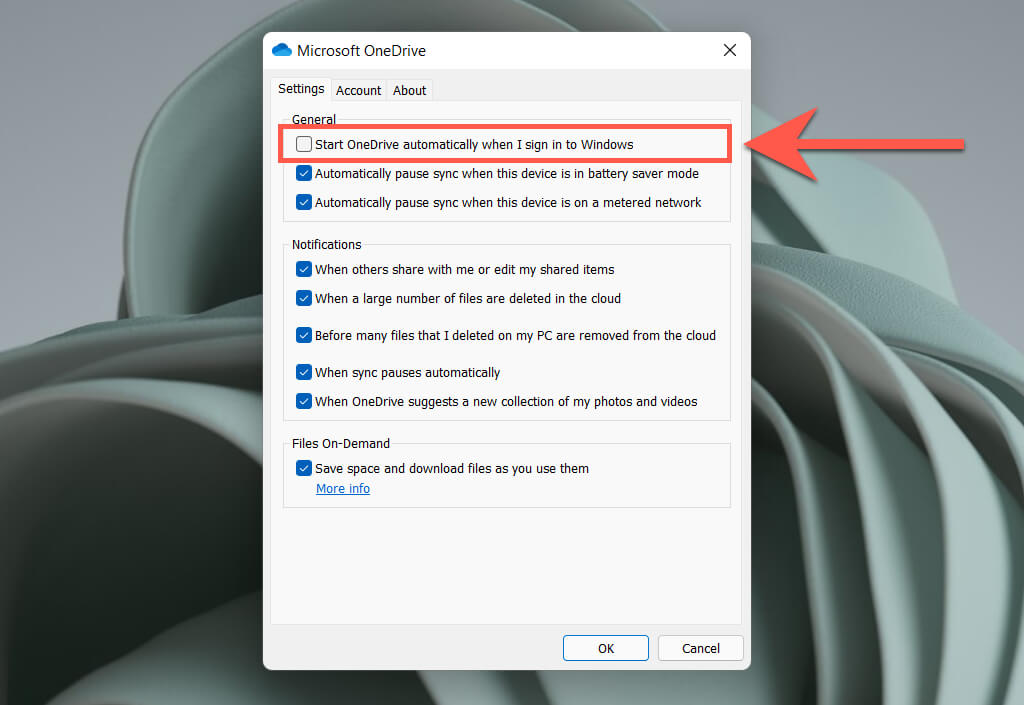Switch to the About tab
This screenshot has width=1024, height=705.
click(409, 90)
